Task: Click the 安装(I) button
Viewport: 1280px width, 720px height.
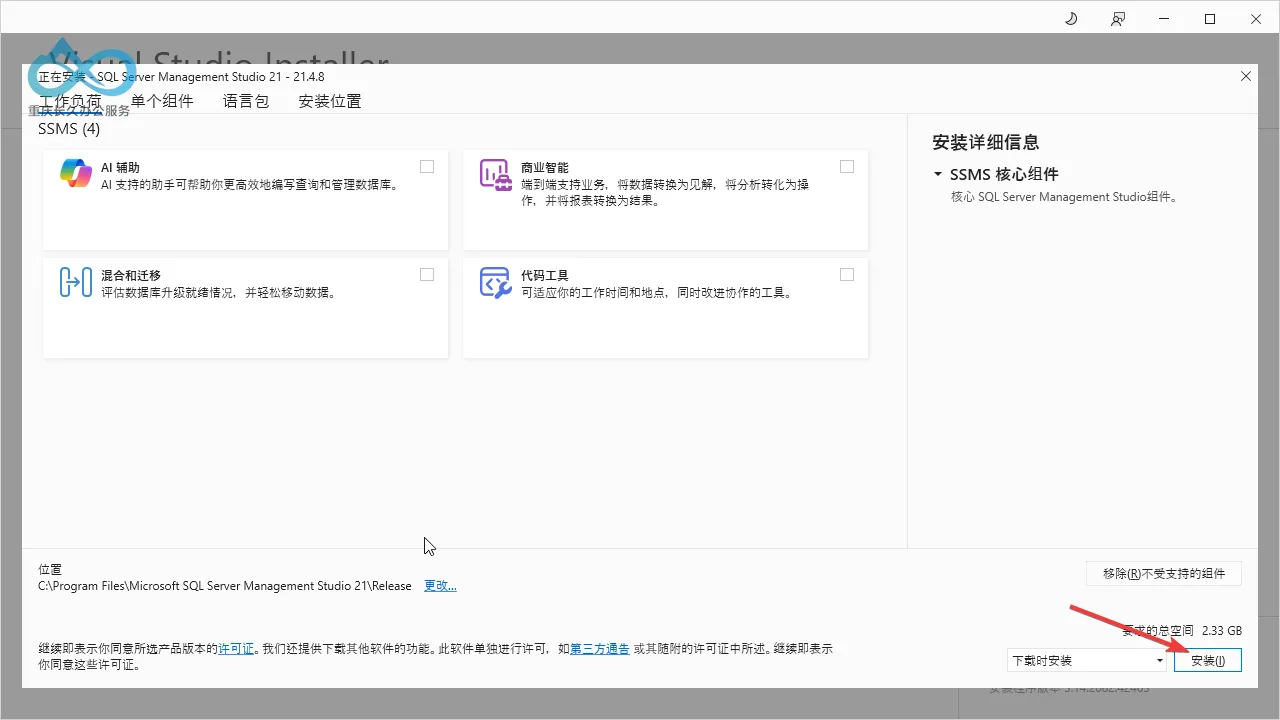Action: coord(1208,661)
